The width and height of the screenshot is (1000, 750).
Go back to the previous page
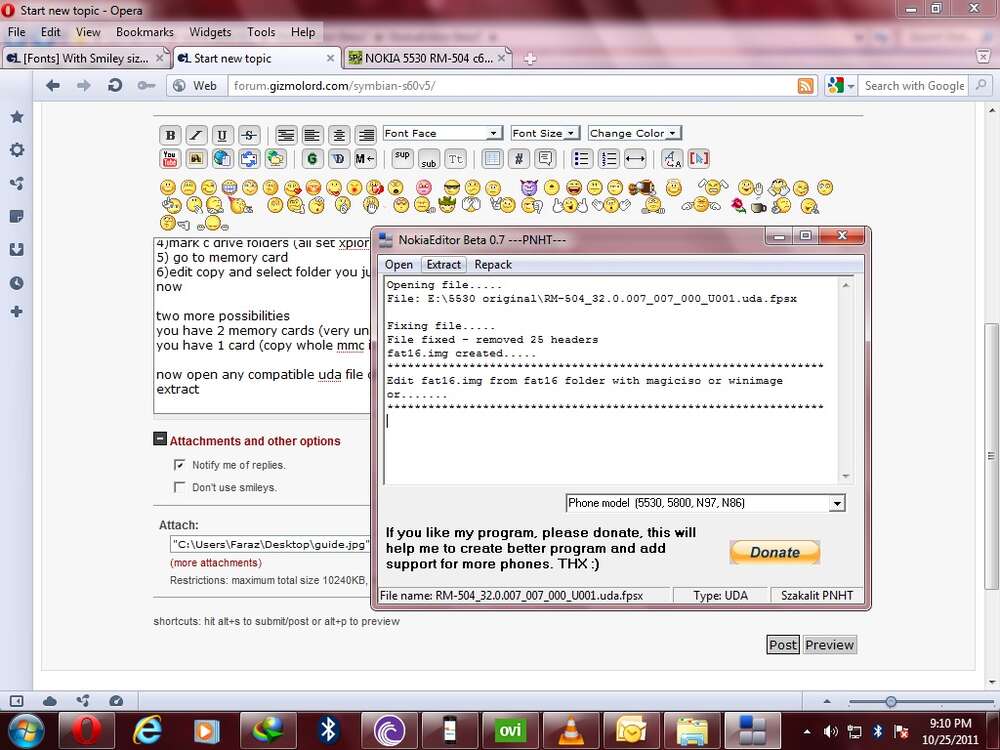(53, 85)
